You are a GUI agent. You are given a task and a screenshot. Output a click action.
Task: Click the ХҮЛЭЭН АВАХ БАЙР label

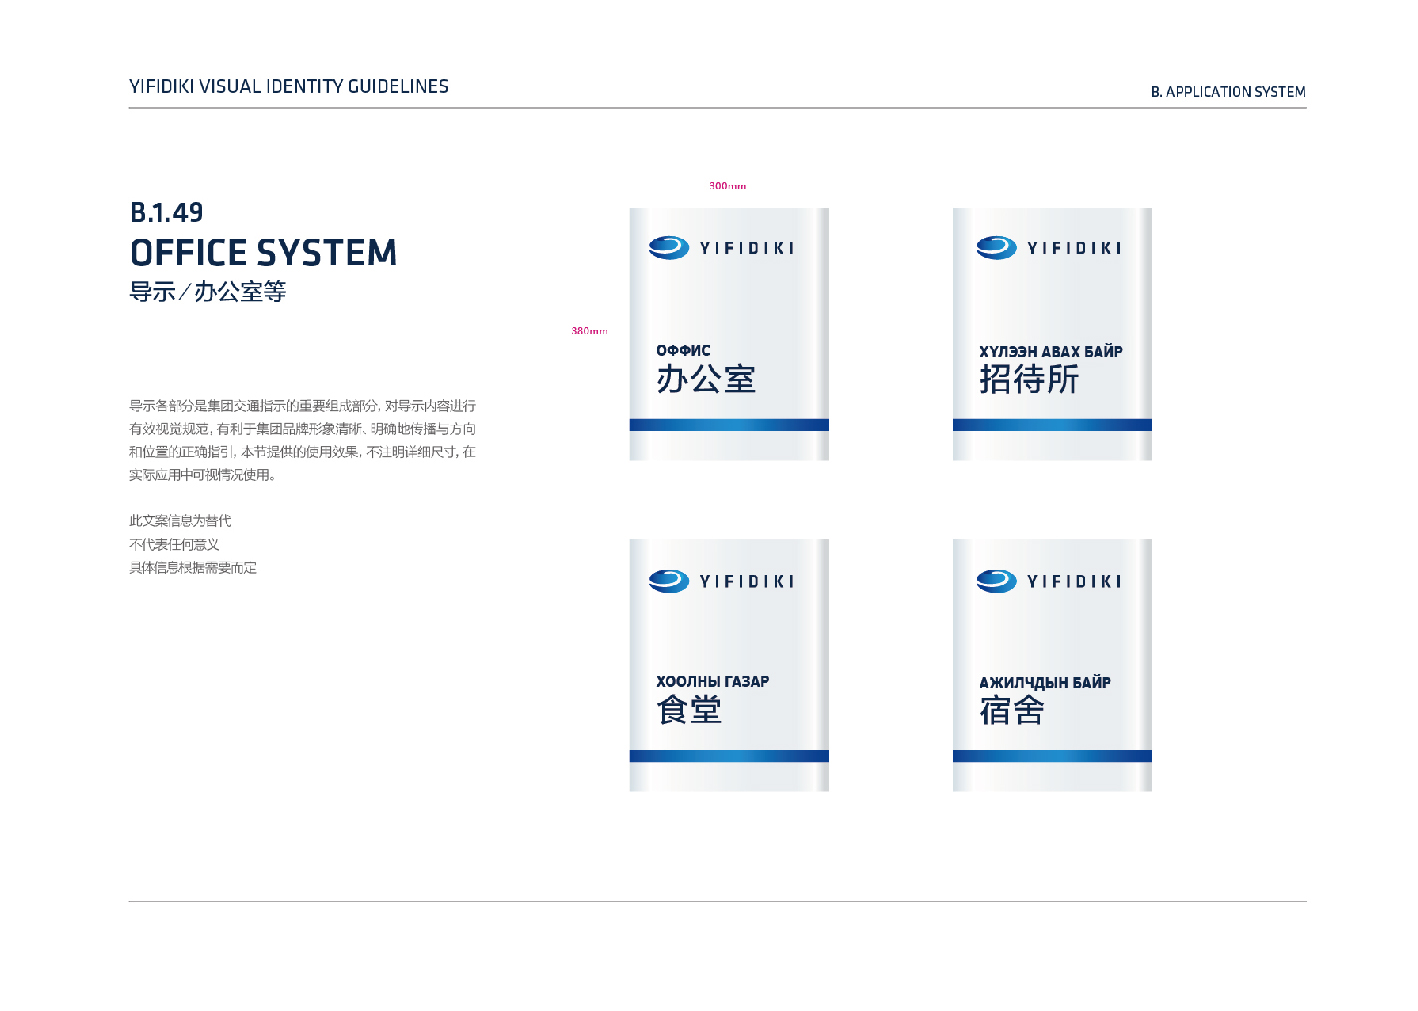pyautogui.click(x=1050, y=352)
